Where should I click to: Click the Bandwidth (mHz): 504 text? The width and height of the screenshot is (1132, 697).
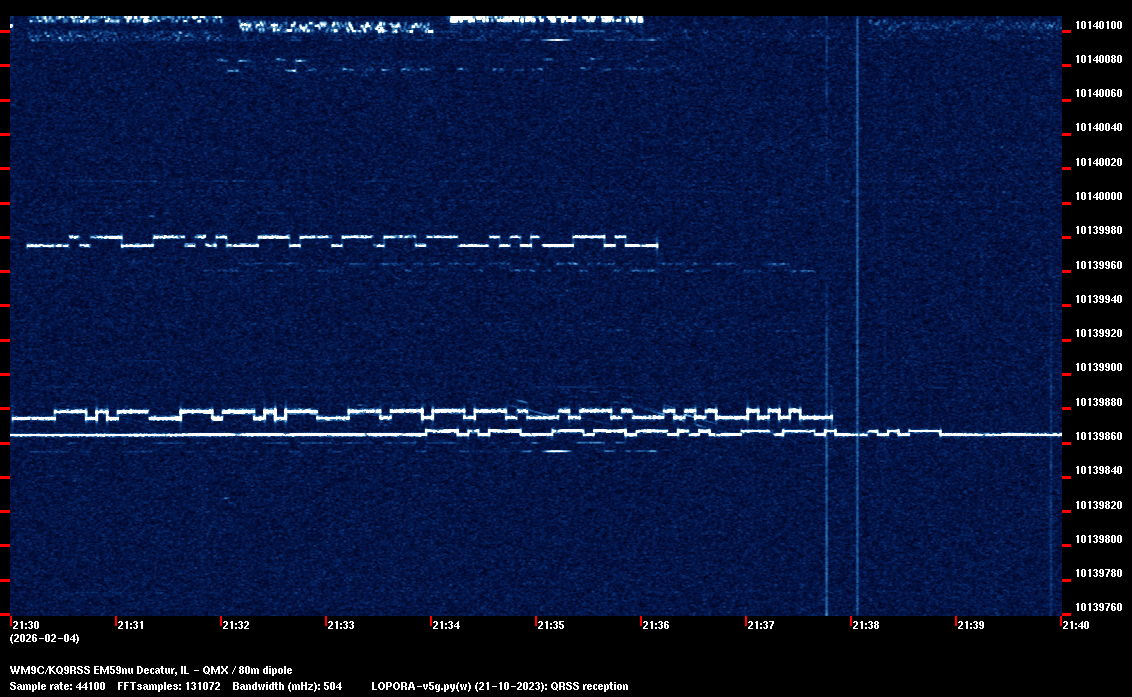(287, 686)
